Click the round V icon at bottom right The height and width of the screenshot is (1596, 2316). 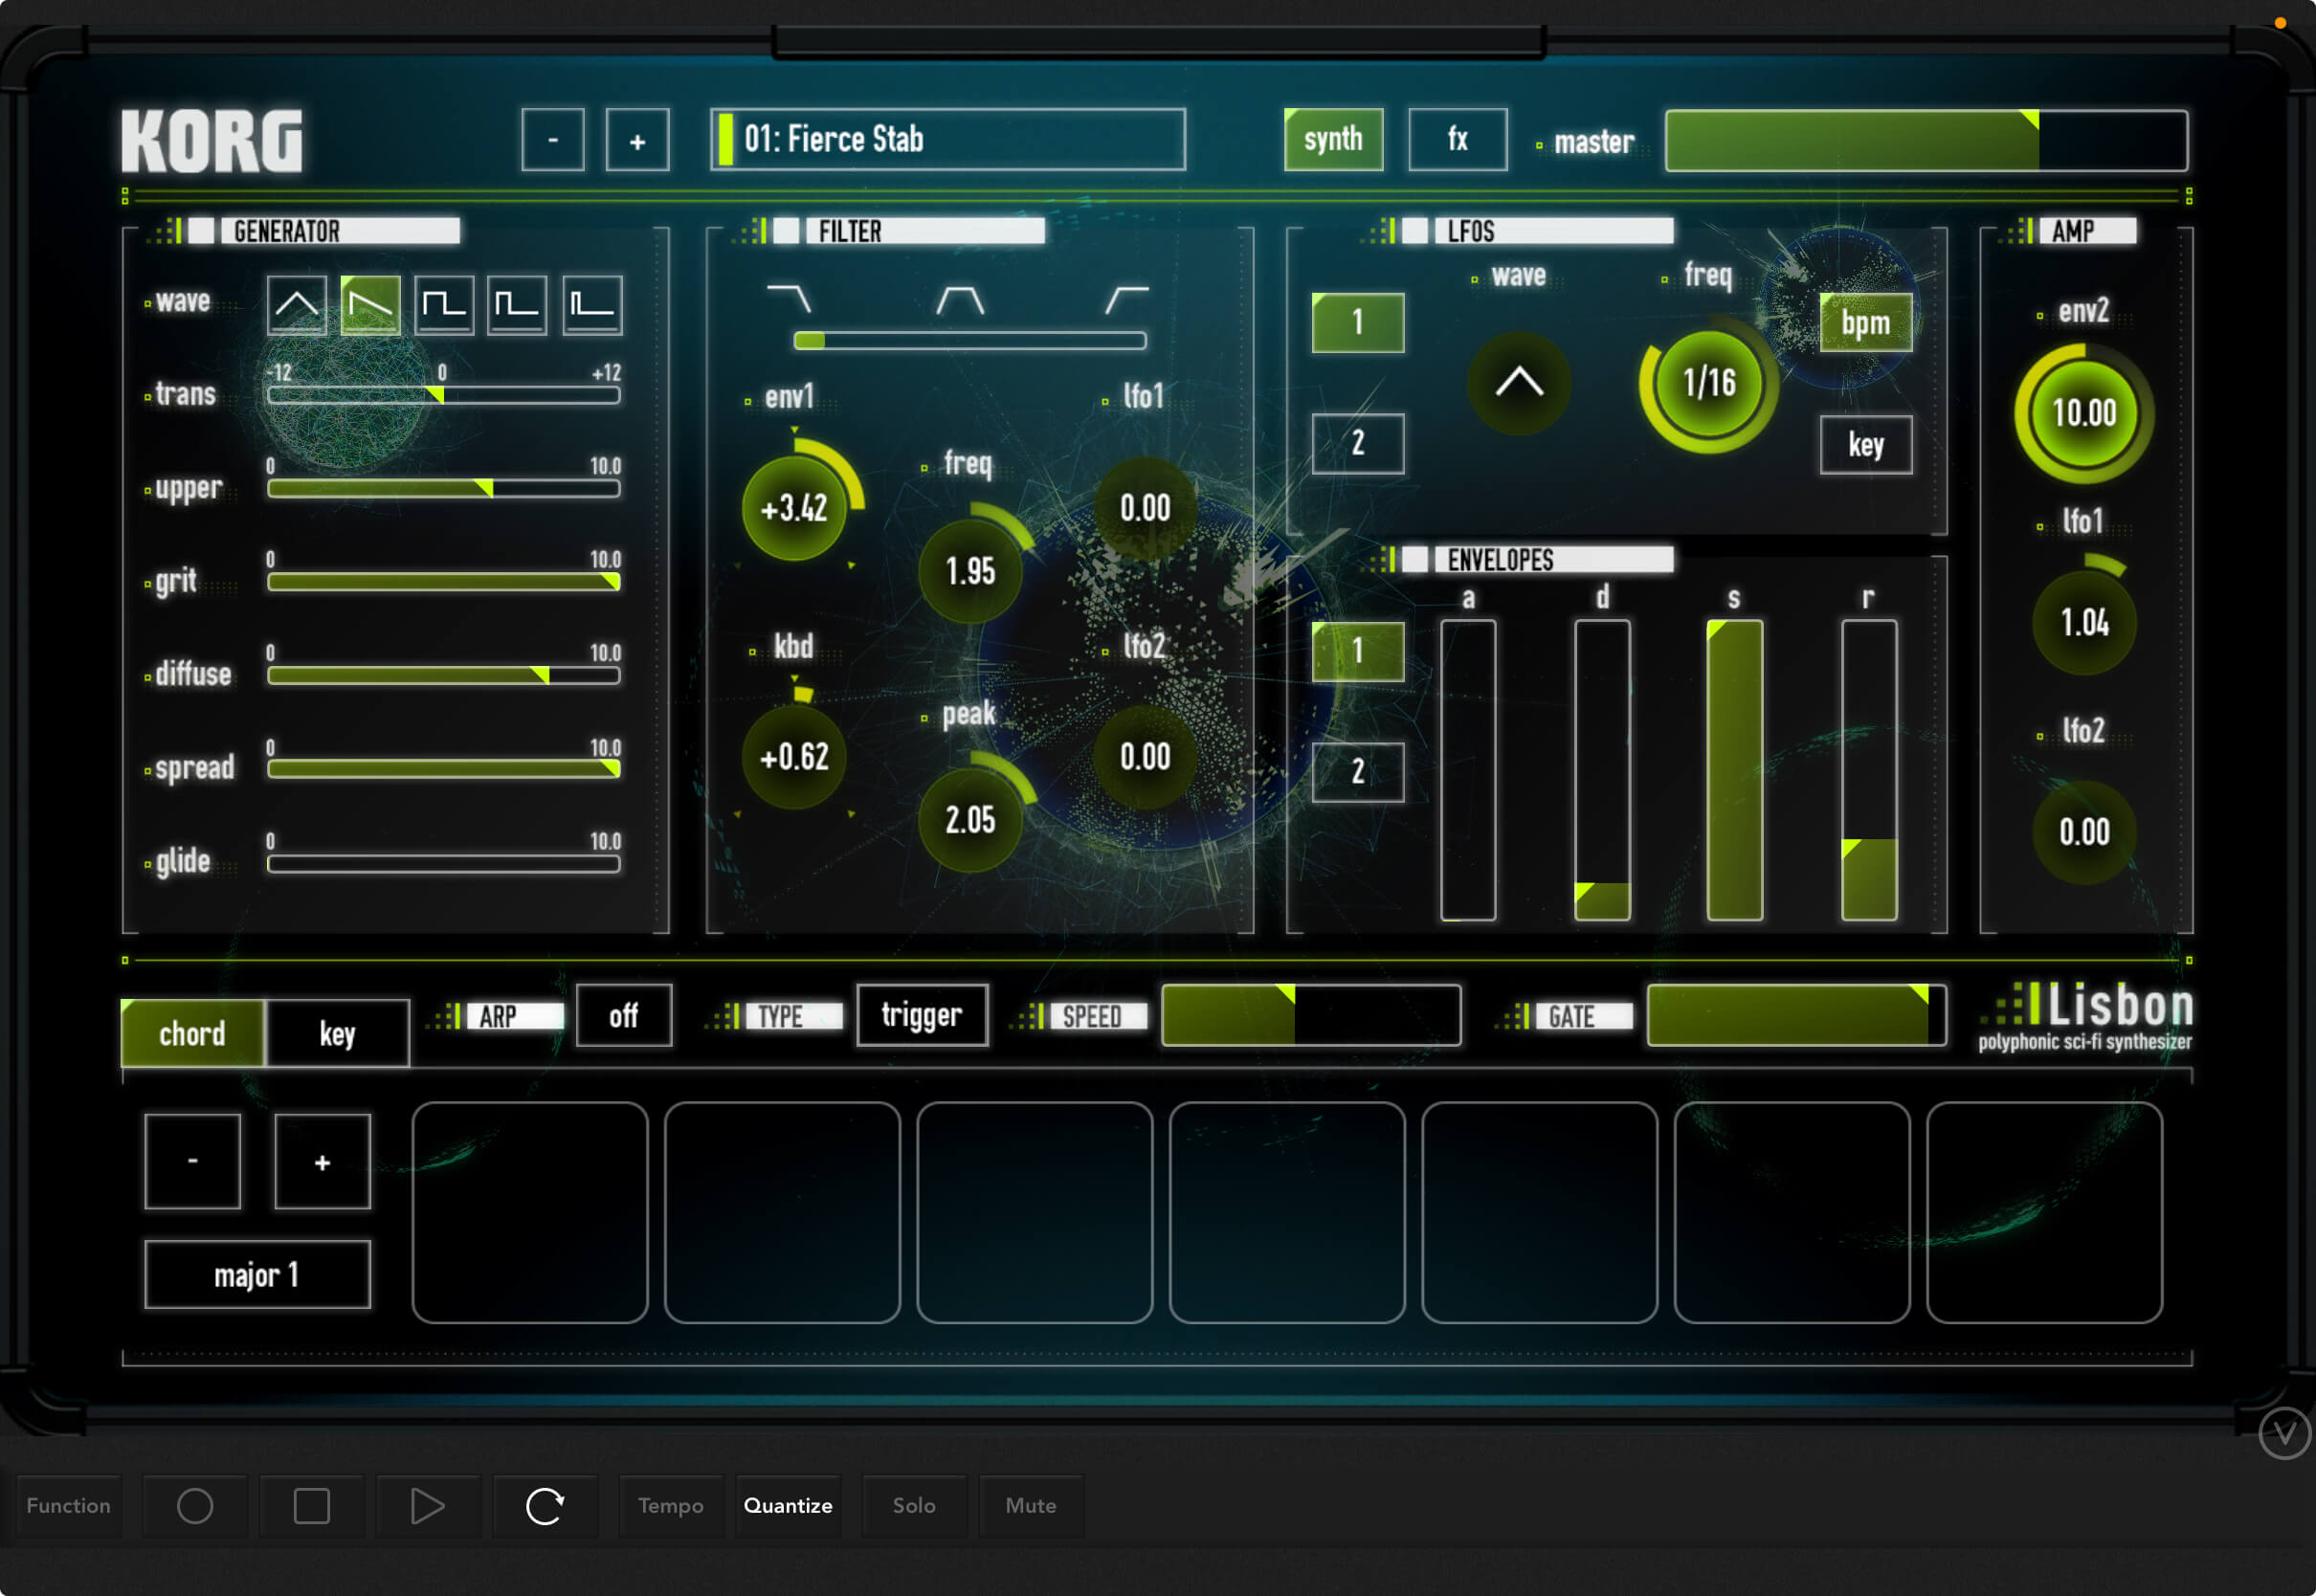pyautogui.click(x=2285, y=1433)
